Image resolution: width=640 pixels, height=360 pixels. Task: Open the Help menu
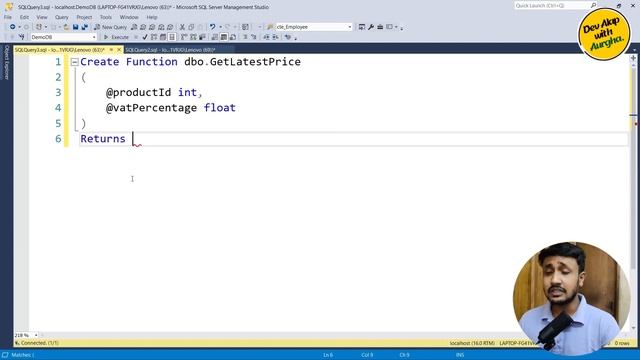pos(152,17)
